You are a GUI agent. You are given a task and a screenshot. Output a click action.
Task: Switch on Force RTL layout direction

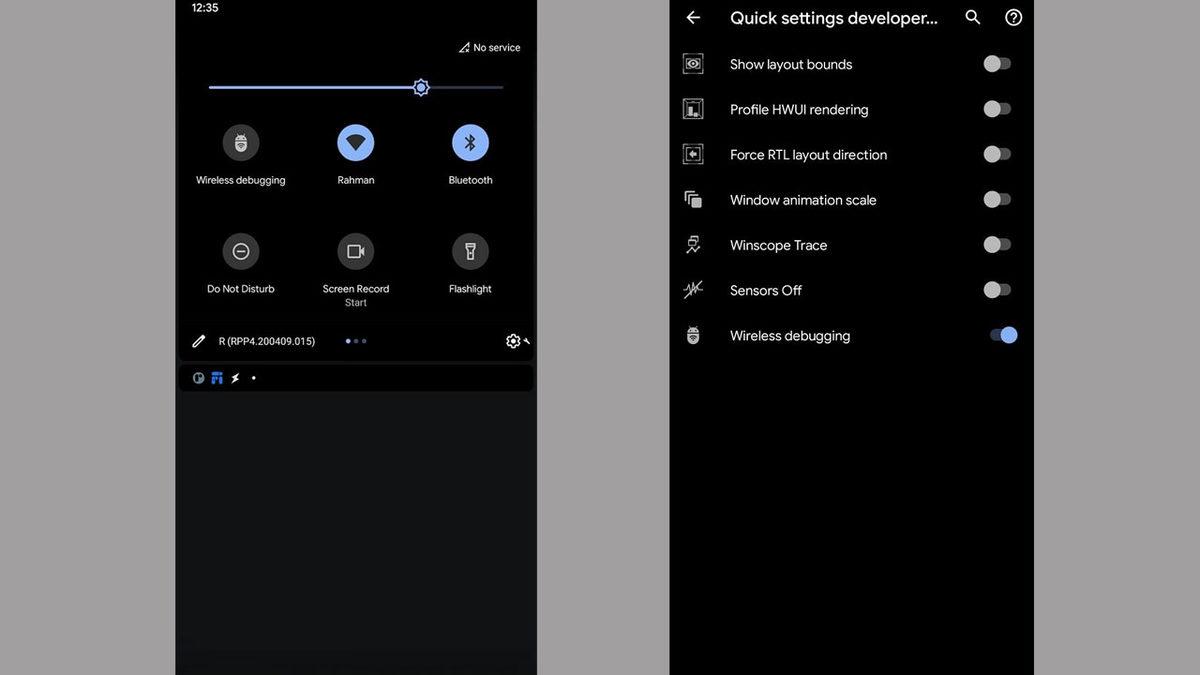997,154
